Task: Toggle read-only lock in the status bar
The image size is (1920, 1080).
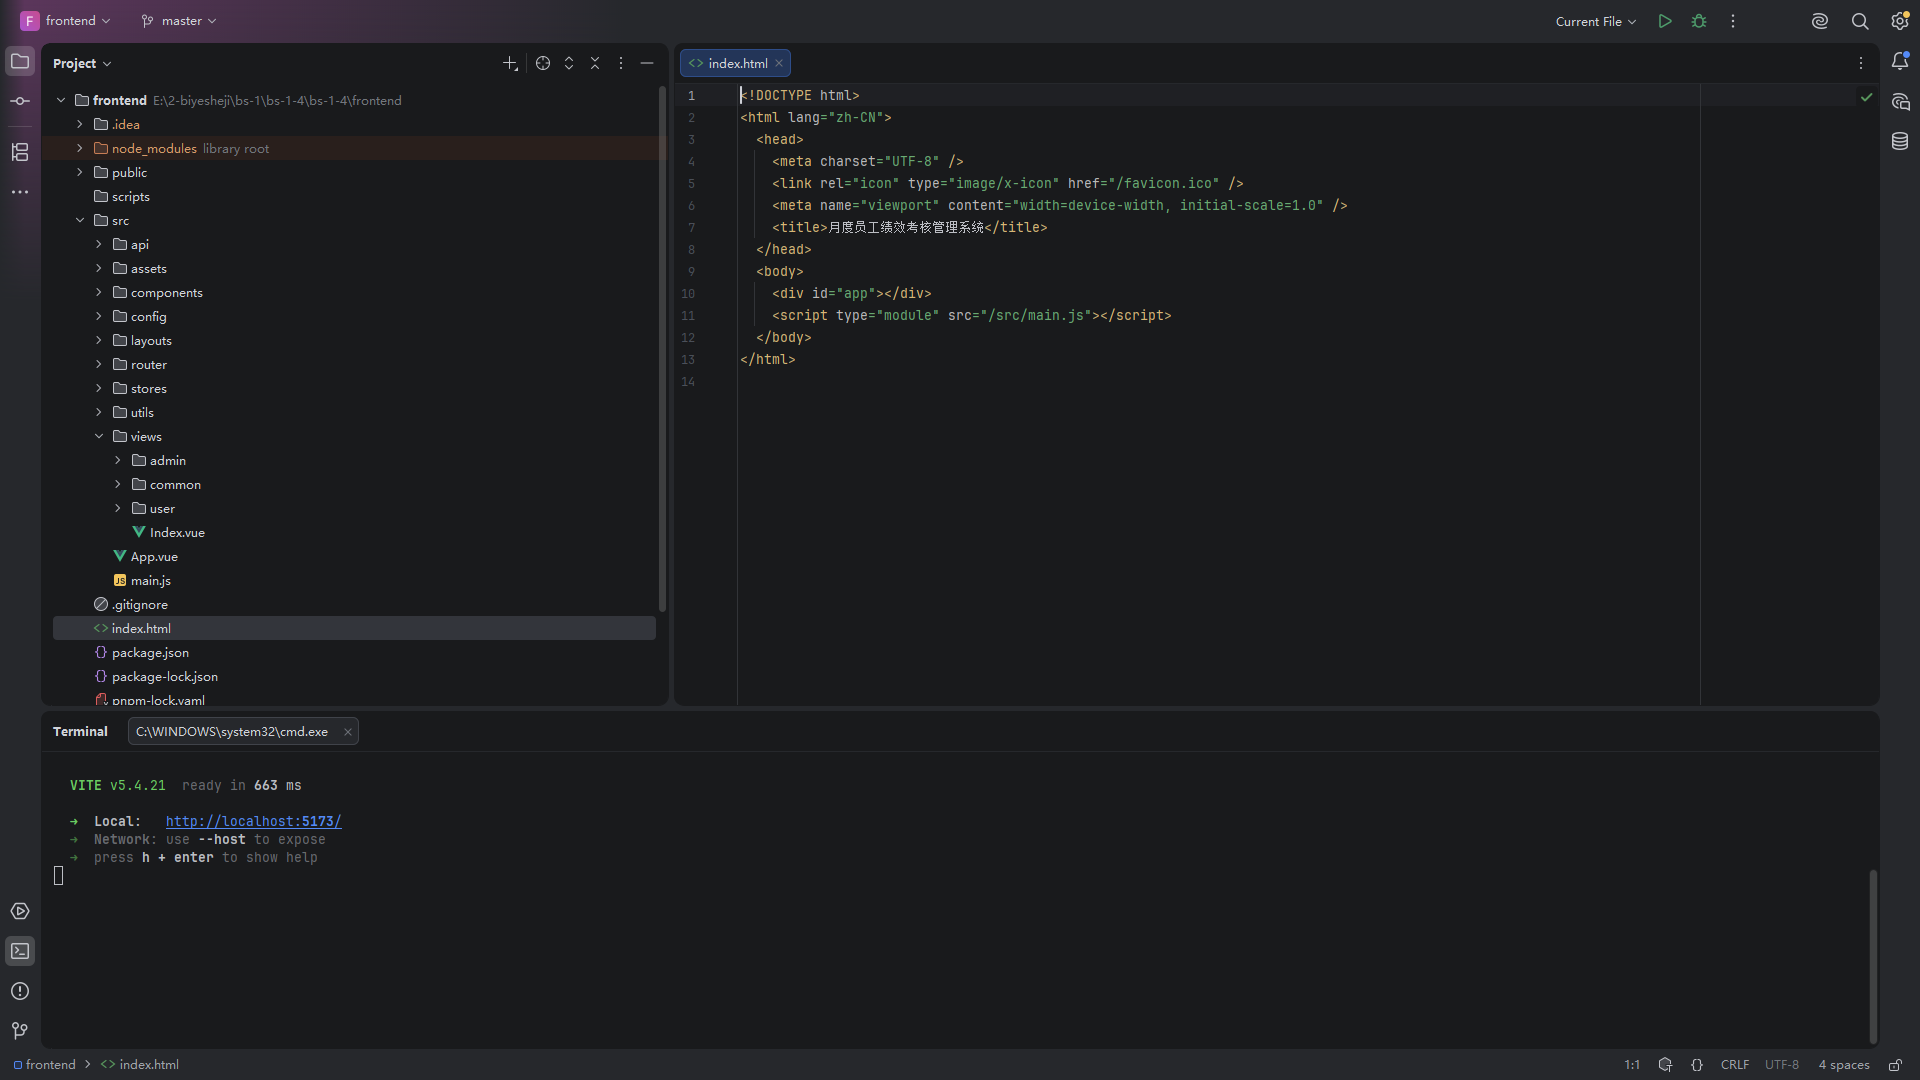Action: point(1895,1065)
